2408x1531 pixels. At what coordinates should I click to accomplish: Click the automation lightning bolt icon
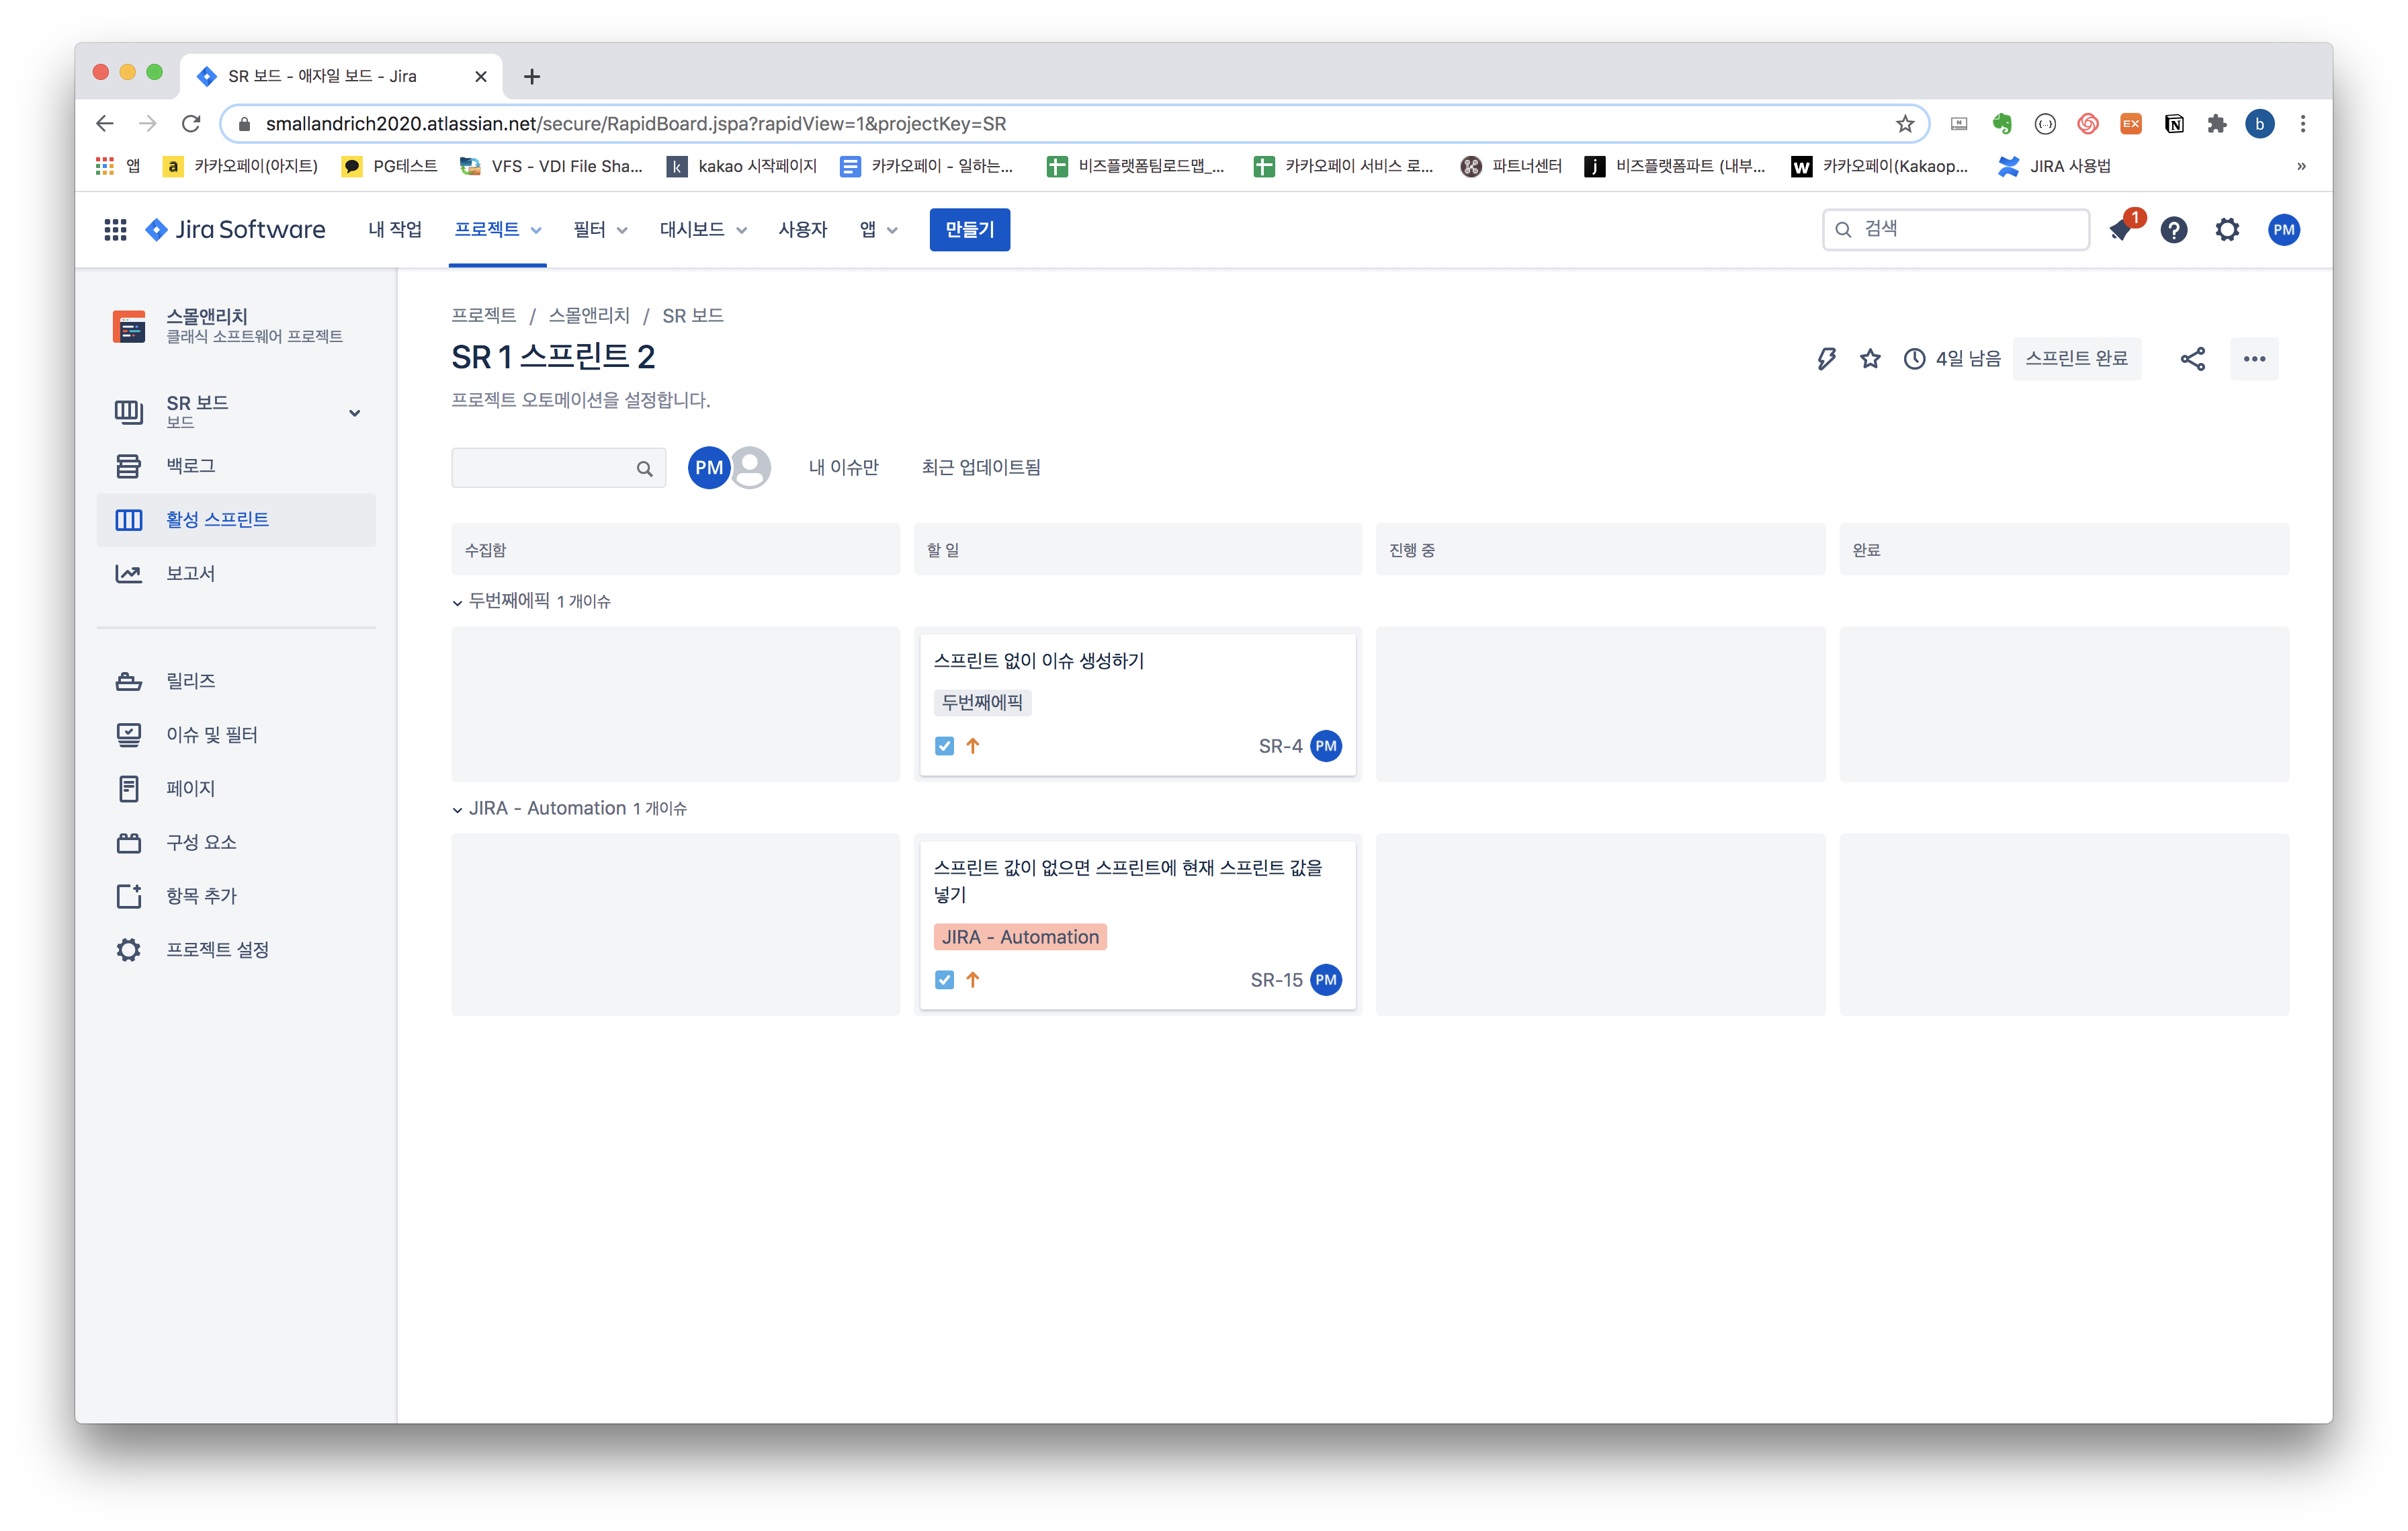click(x=1826, y=359)
